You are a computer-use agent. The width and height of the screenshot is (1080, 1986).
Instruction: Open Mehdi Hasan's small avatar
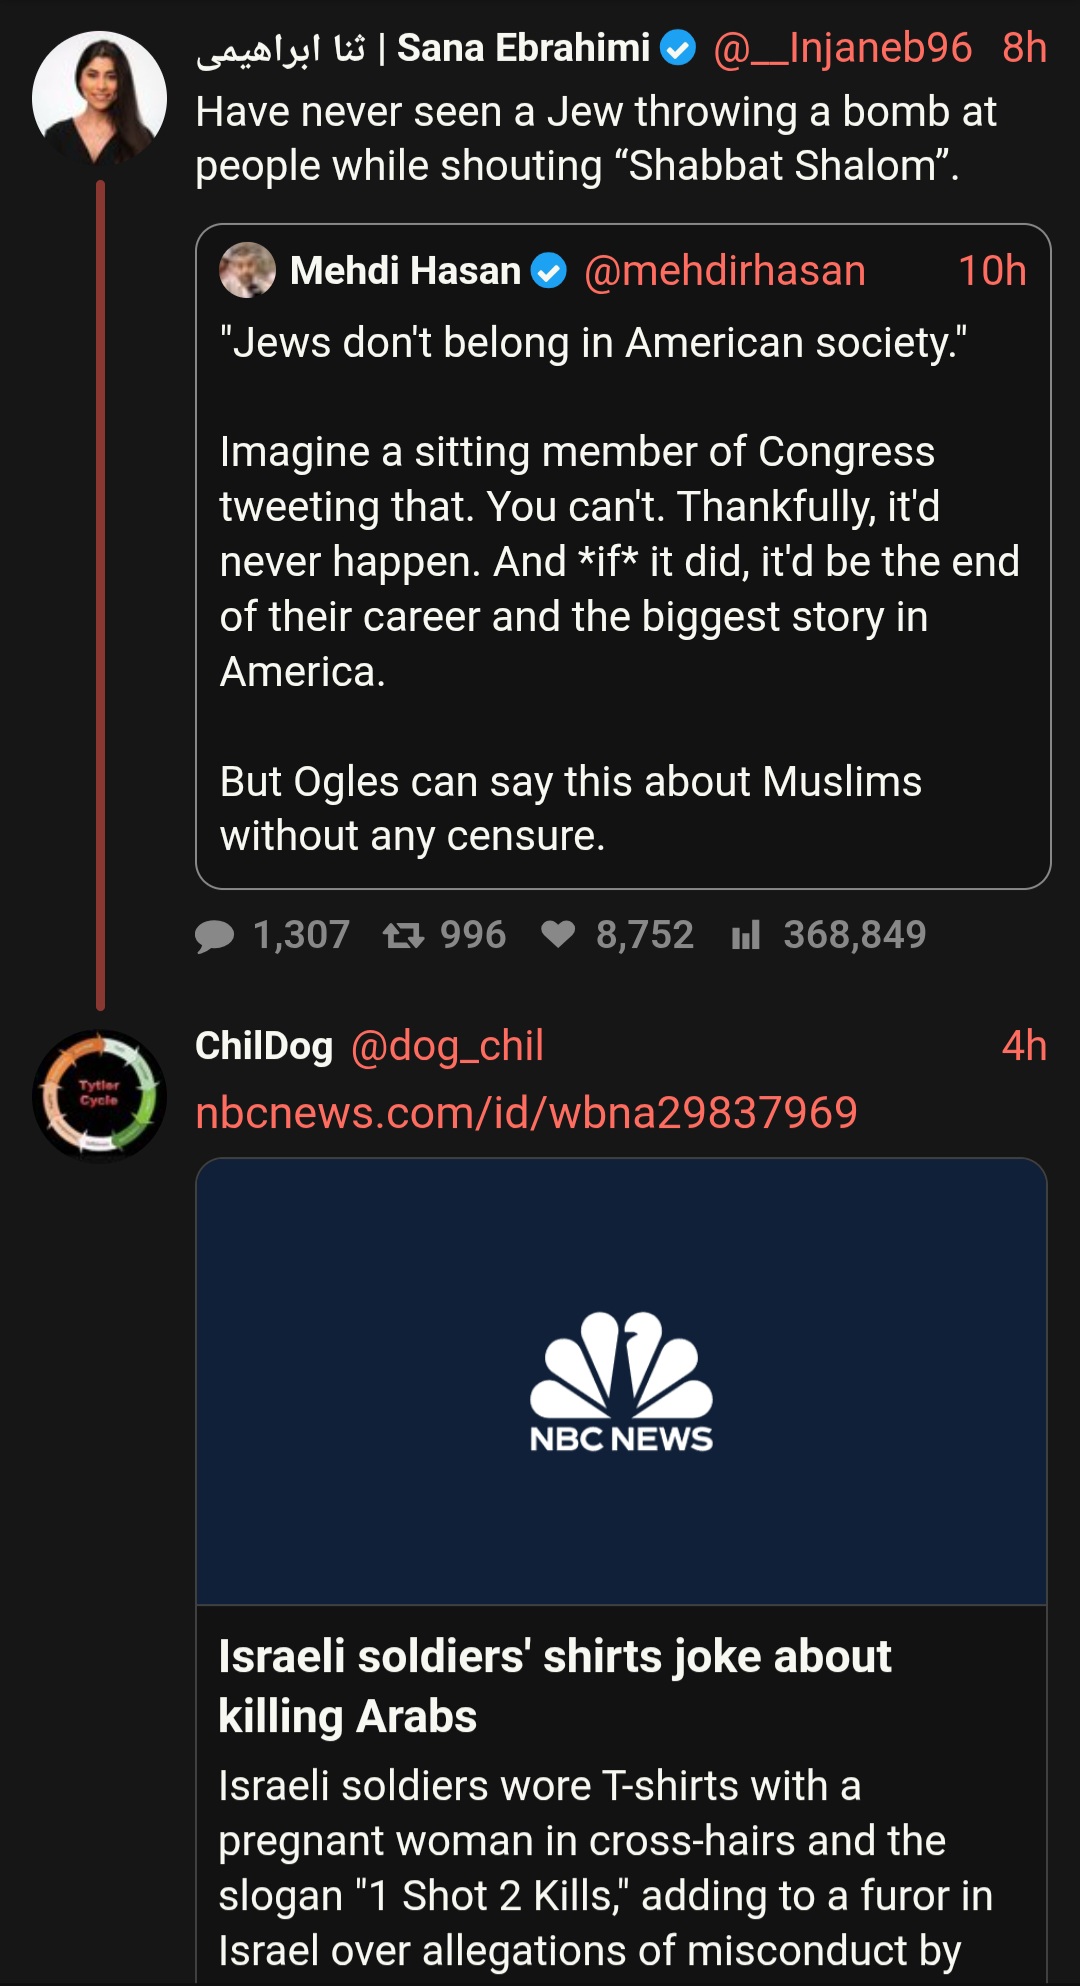tap(247, 270)
